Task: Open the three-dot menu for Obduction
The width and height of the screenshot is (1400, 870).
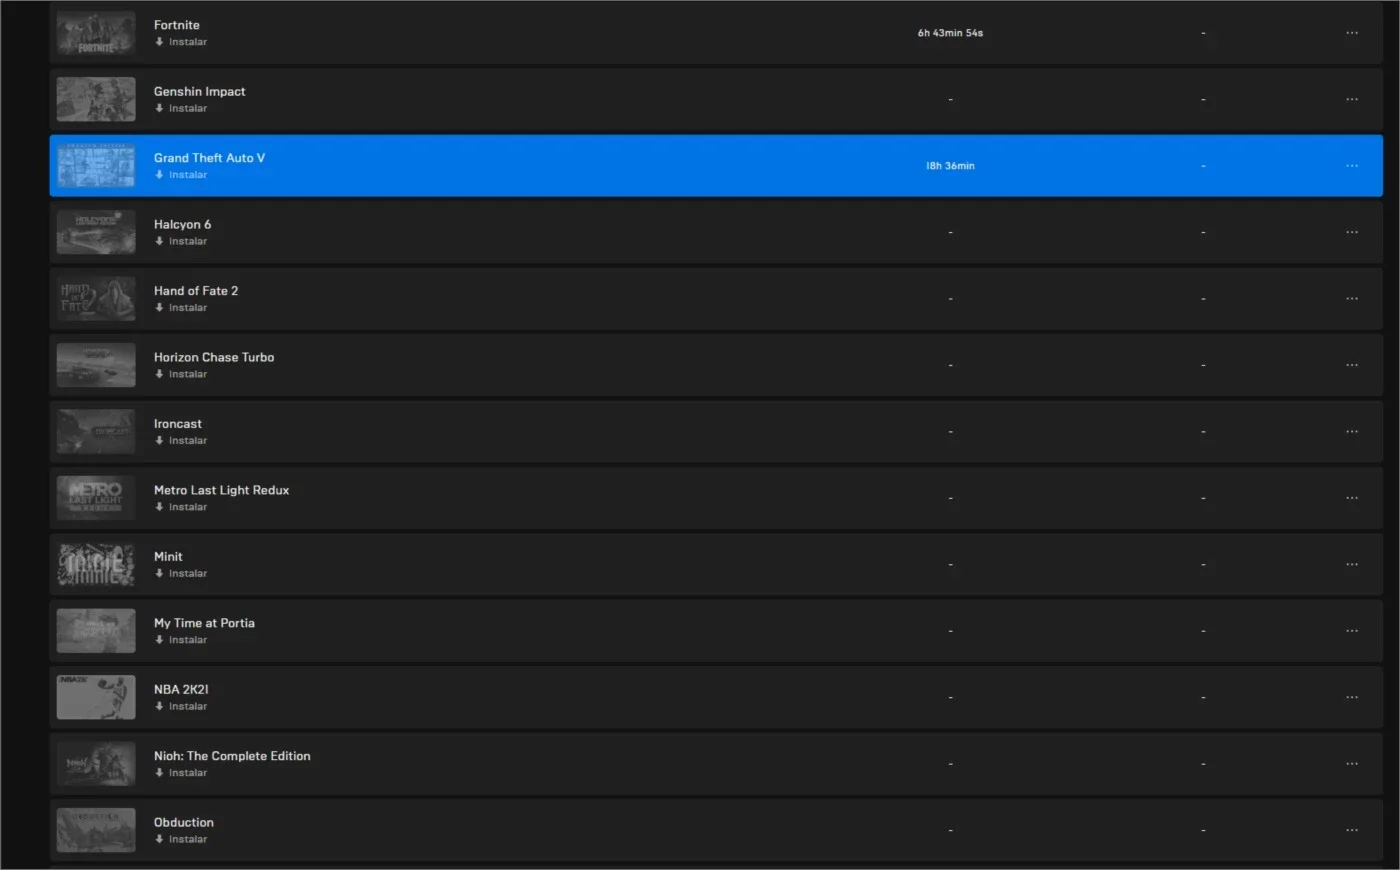Action: [x=1352, y=830]
